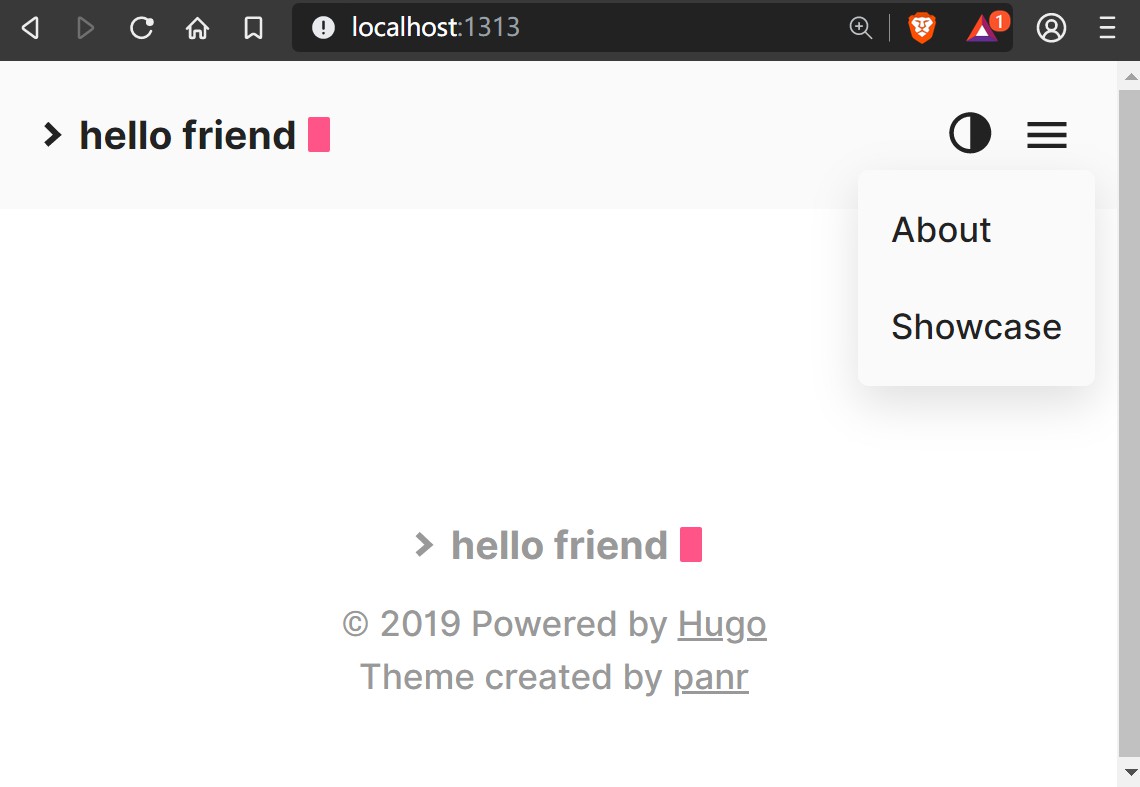
Task: Click the browser forward arrow
Action: [86, 28]
